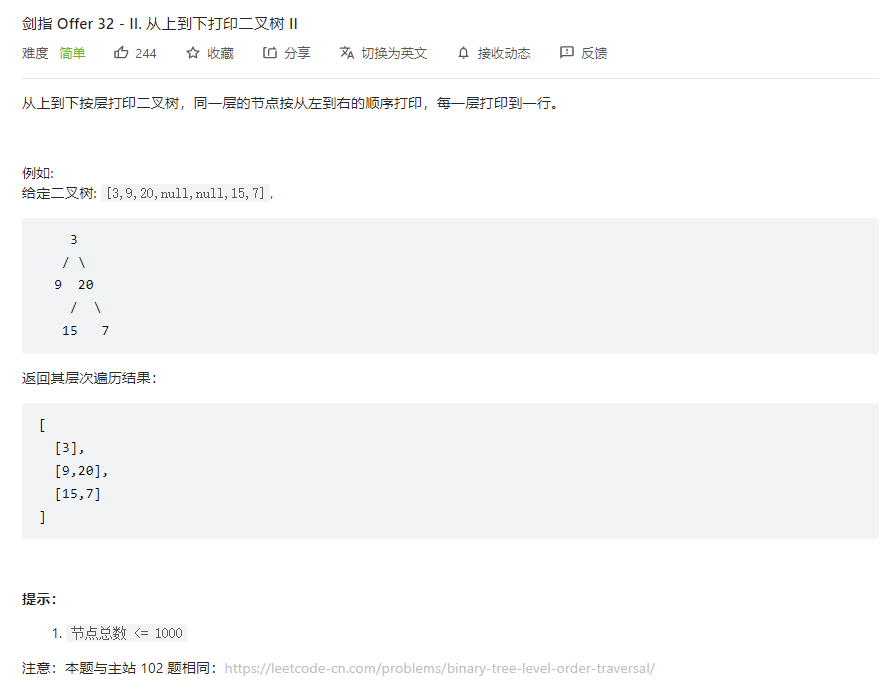Click the star favorite icon
Viewport: 895px width, 698px height.
(x=193, y=53)
